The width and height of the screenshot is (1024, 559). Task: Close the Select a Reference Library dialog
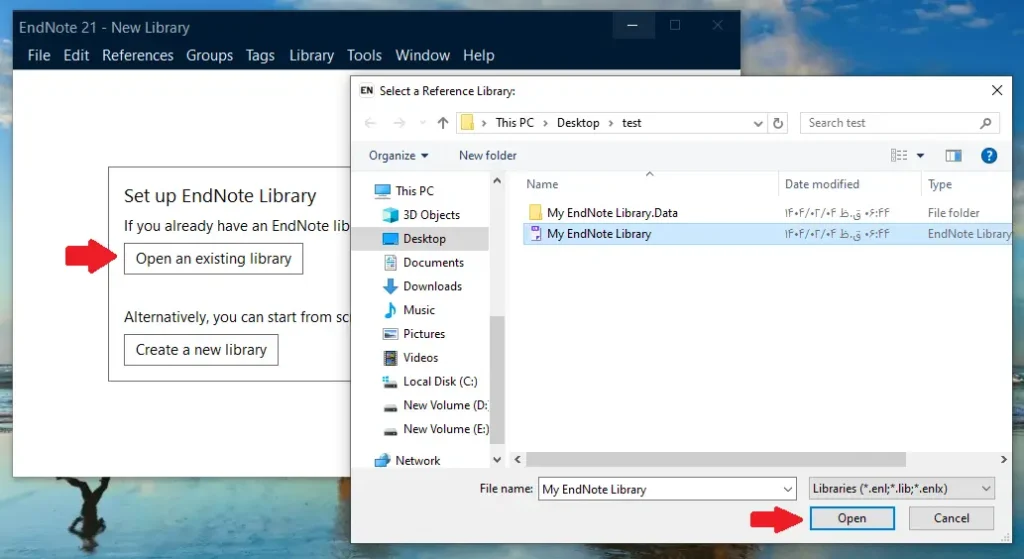997,90
